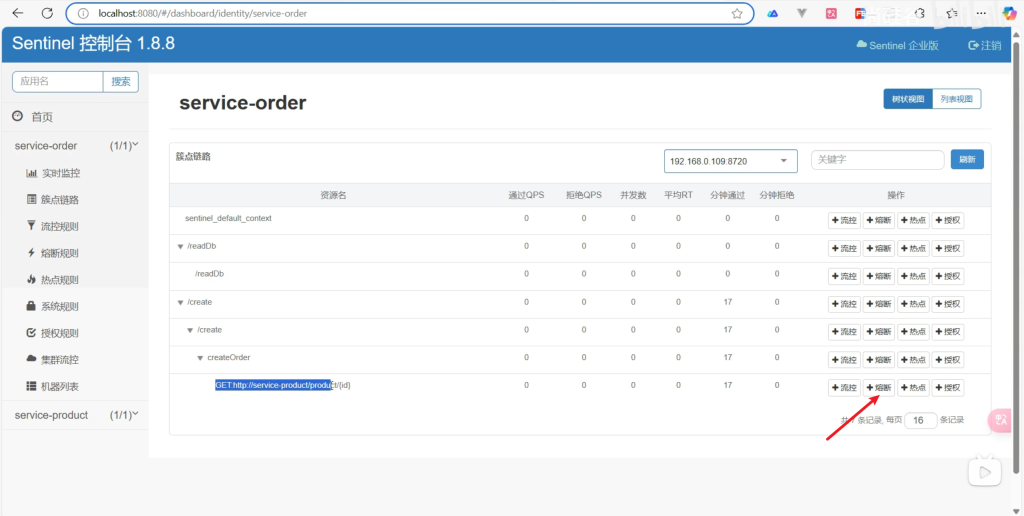Focus the 关键字 keyword search field
The height and width of the screenshot is (516, 1024).
coord(877,160)
